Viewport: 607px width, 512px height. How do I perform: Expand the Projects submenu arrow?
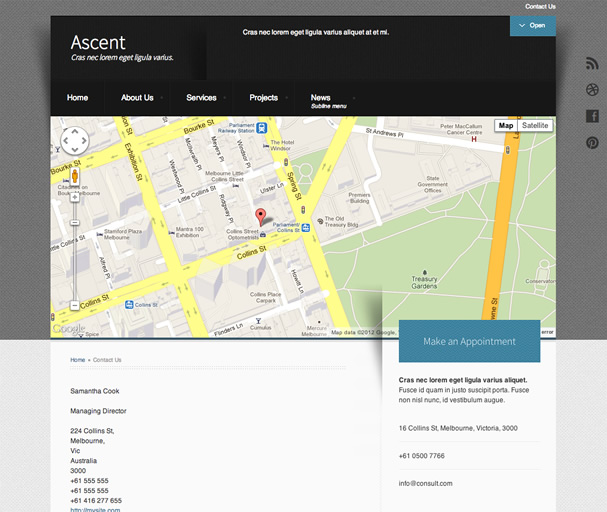[x=286, y=98]
